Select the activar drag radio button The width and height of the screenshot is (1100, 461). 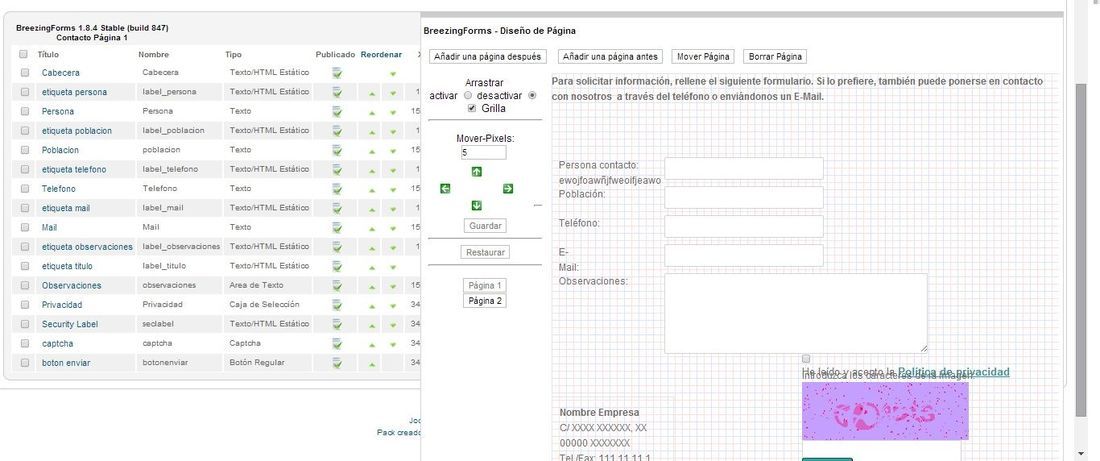tap(468, 95)
